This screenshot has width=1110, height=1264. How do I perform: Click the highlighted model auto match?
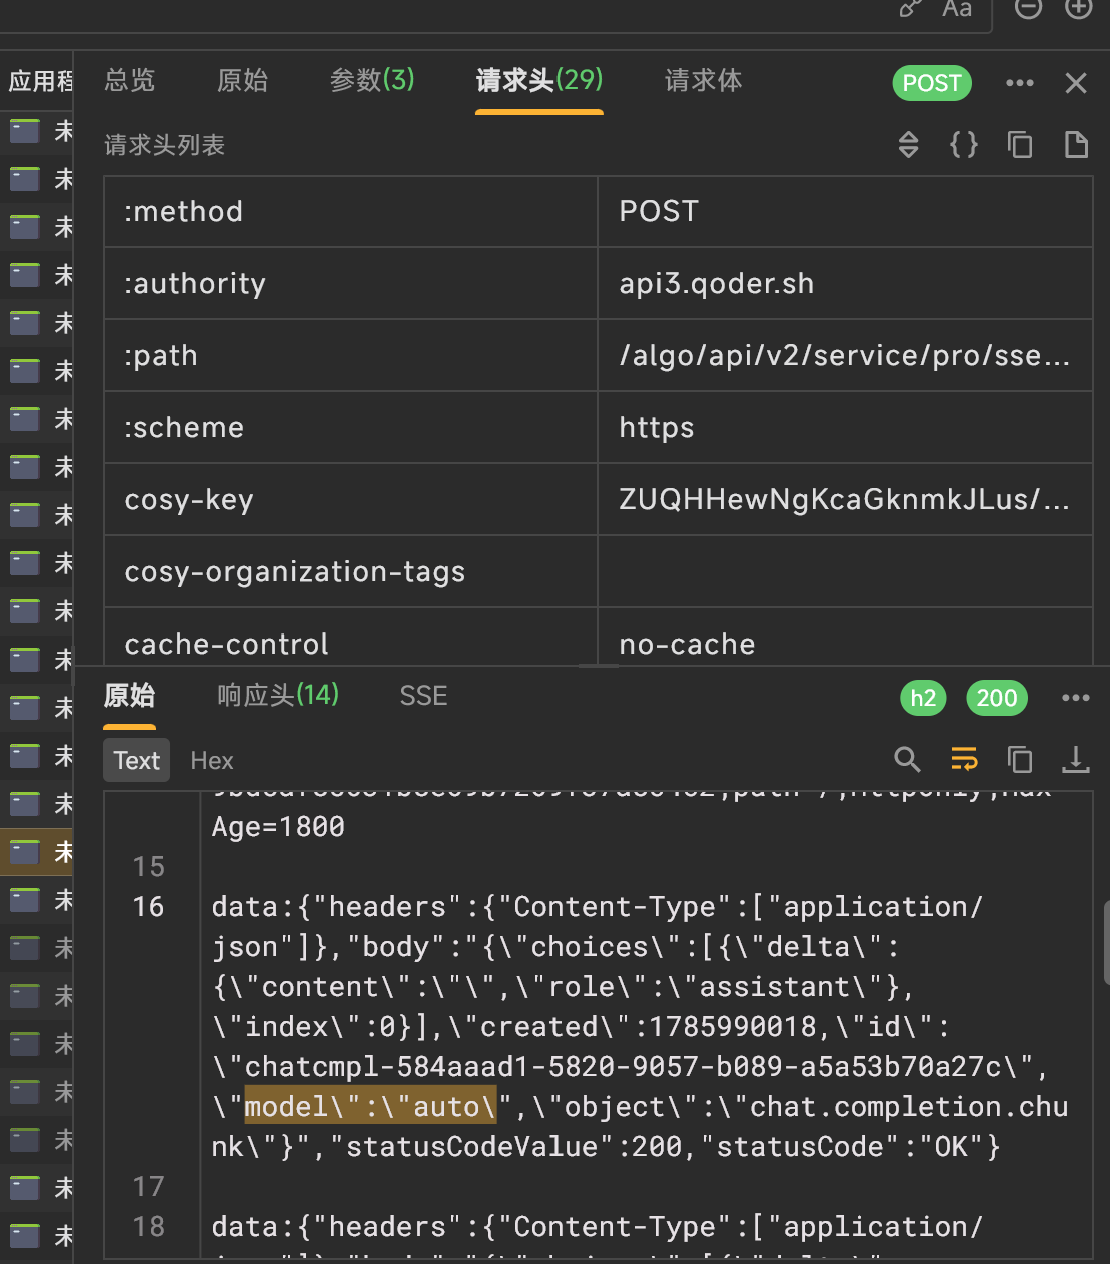tap(370, 1106)
